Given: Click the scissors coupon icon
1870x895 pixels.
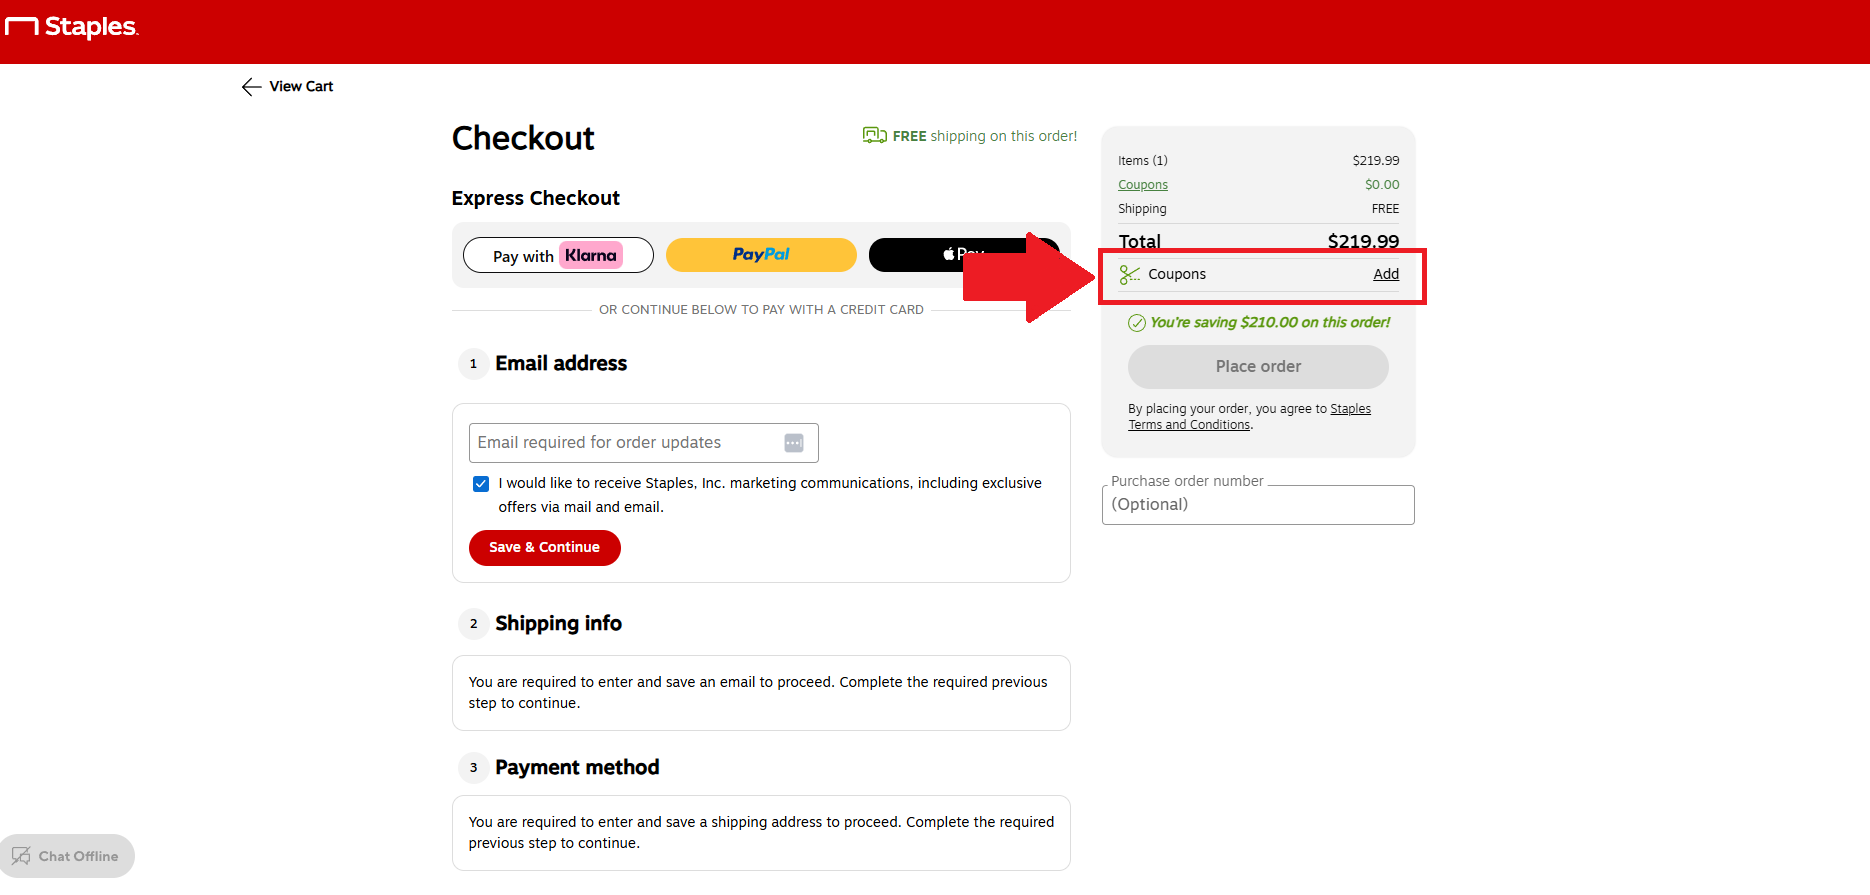Looking at the screenshot, I should [x=1130, y=275].
